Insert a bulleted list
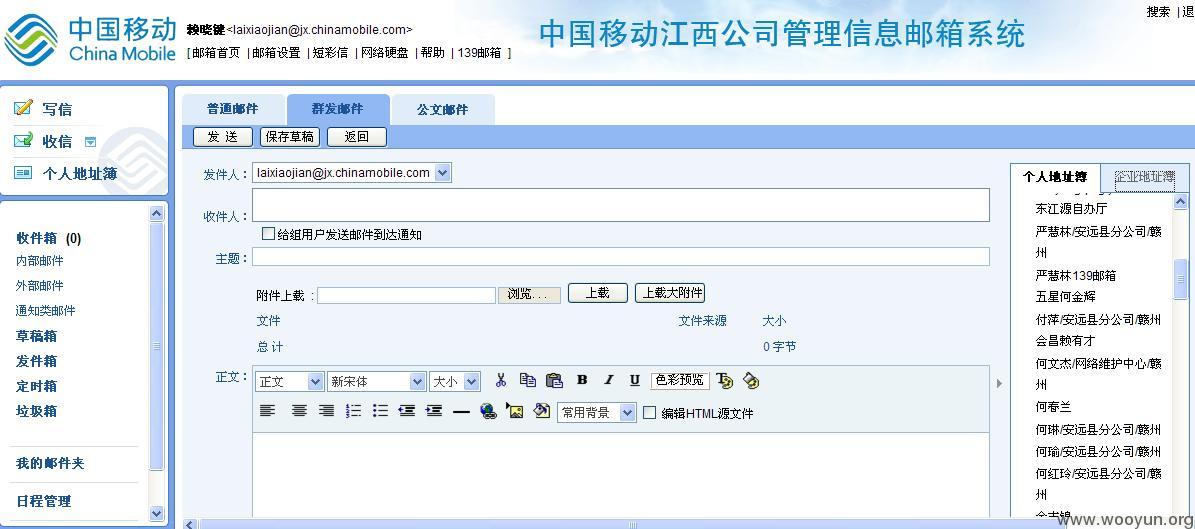The height and width of the screenshot is (529, 1195). coord(380,411)
